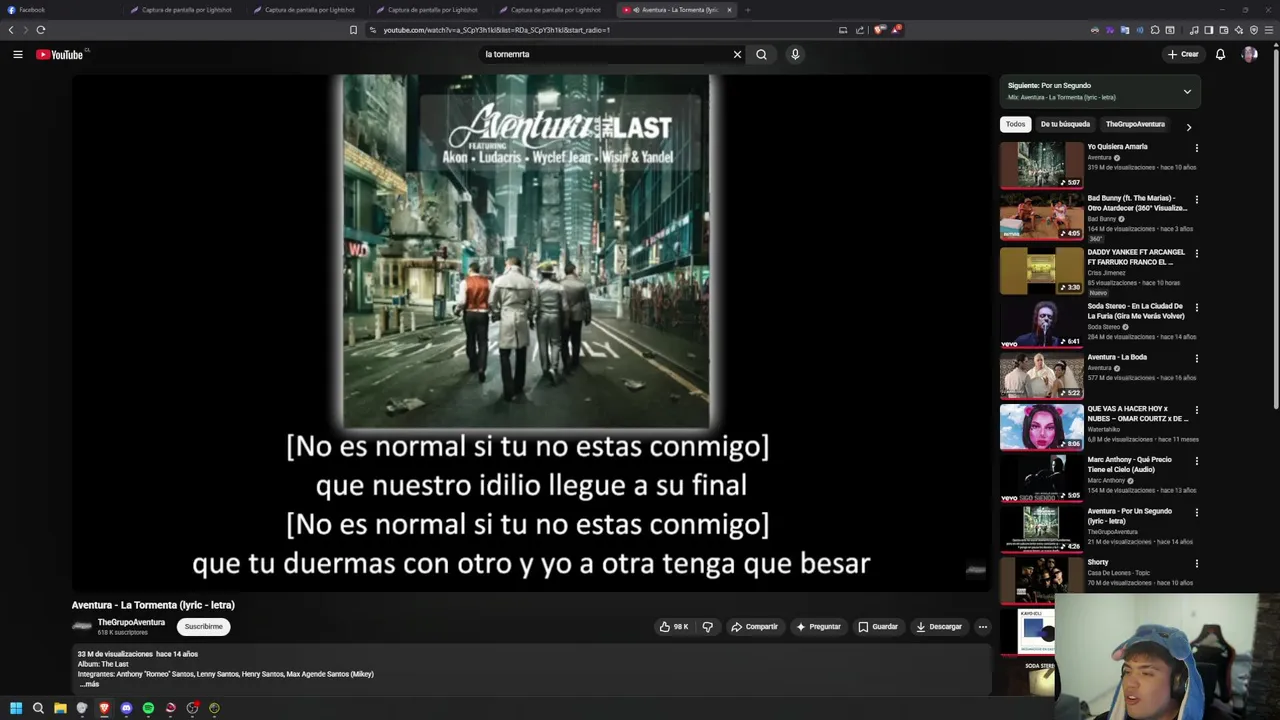Open File Explorer from taskbar
Image resolution: width=1280 pixels, height=720 pixels.
pos(60,708)
